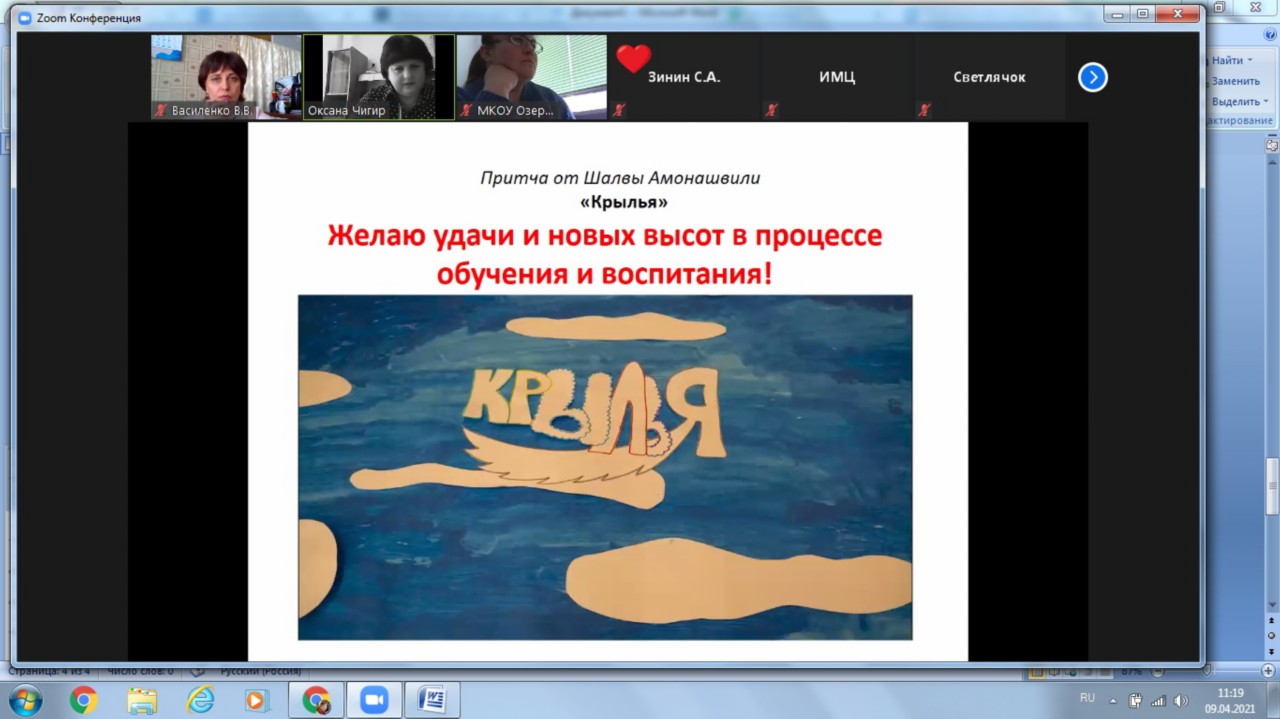This screenshot has height=719, width=1280.
Task: Click the Заменить button in Word
Action: (1236, 81)
